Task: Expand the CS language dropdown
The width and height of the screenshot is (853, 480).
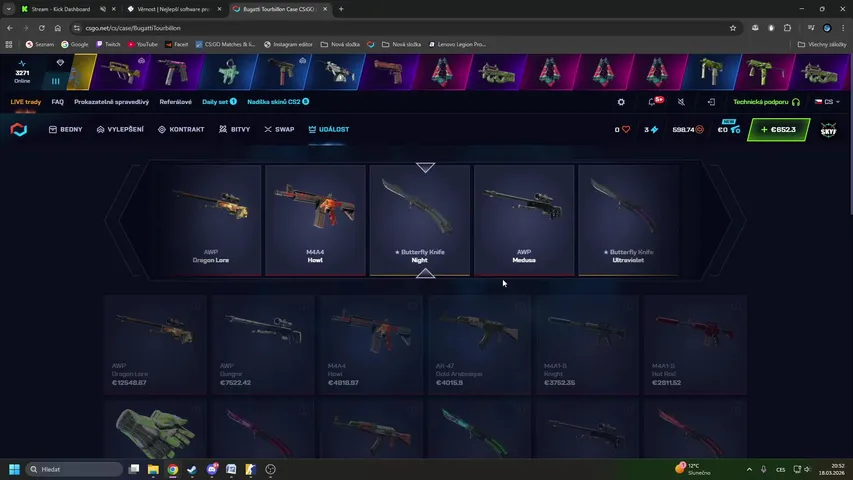Action: point(827,102)
